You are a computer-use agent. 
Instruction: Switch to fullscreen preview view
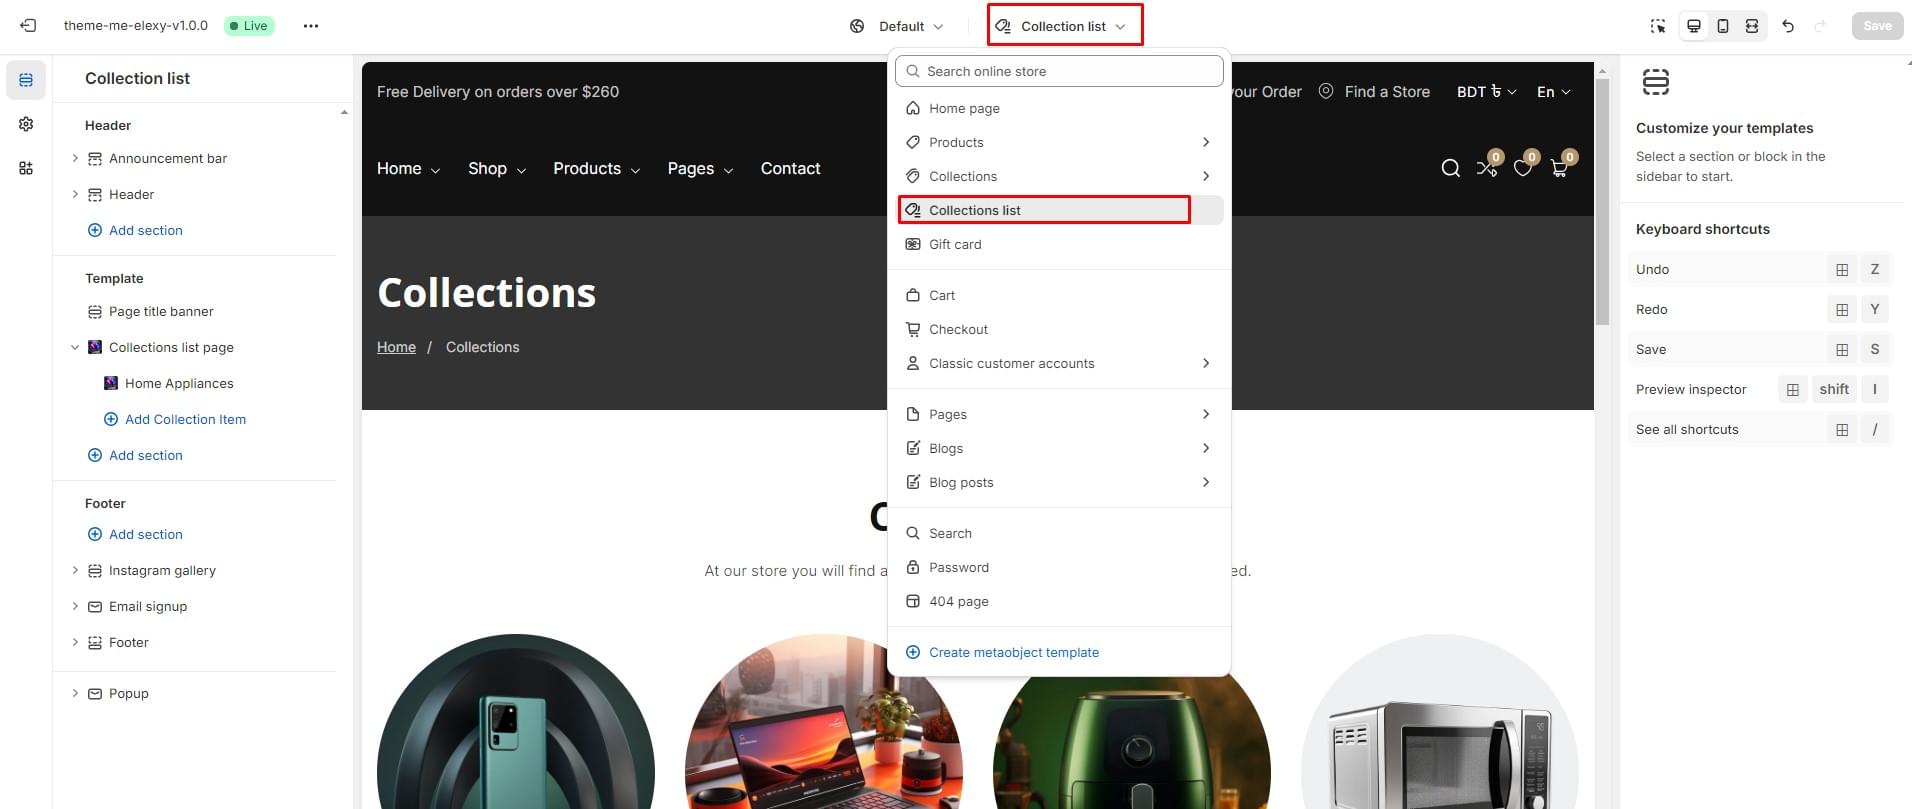[1751, 26]
